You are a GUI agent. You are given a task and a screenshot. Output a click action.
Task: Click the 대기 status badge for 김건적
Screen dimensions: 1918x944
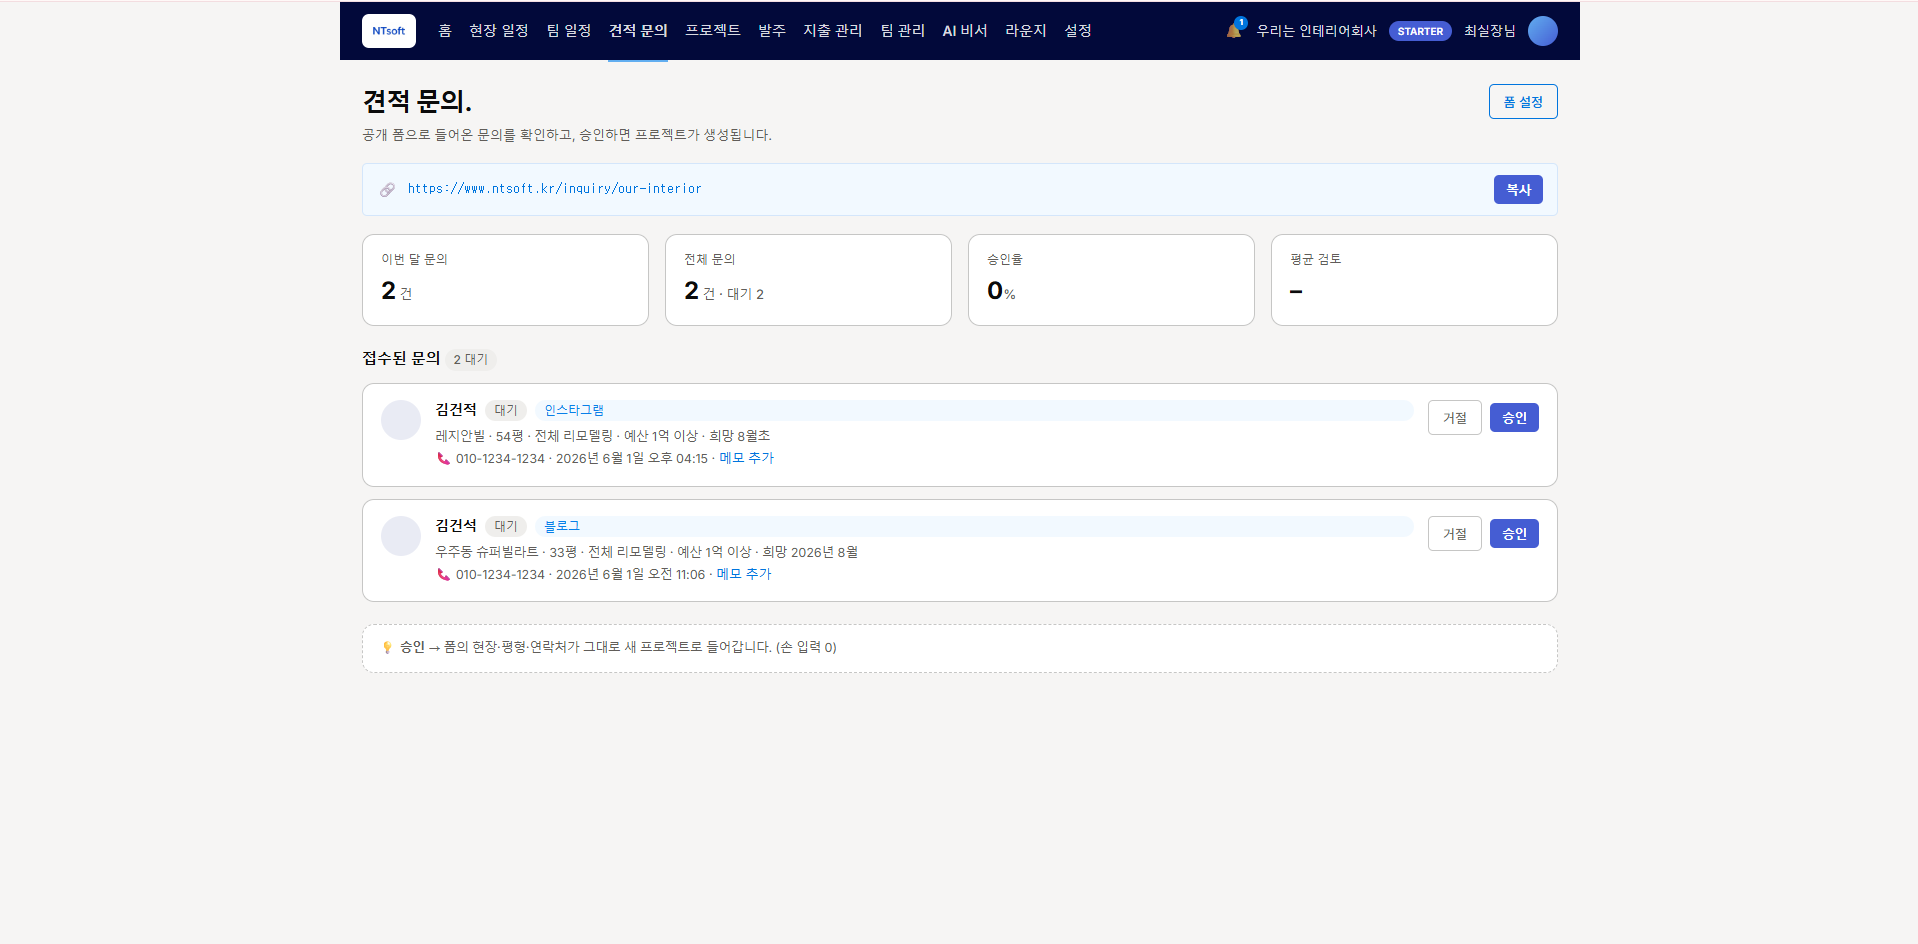point(506,410)
